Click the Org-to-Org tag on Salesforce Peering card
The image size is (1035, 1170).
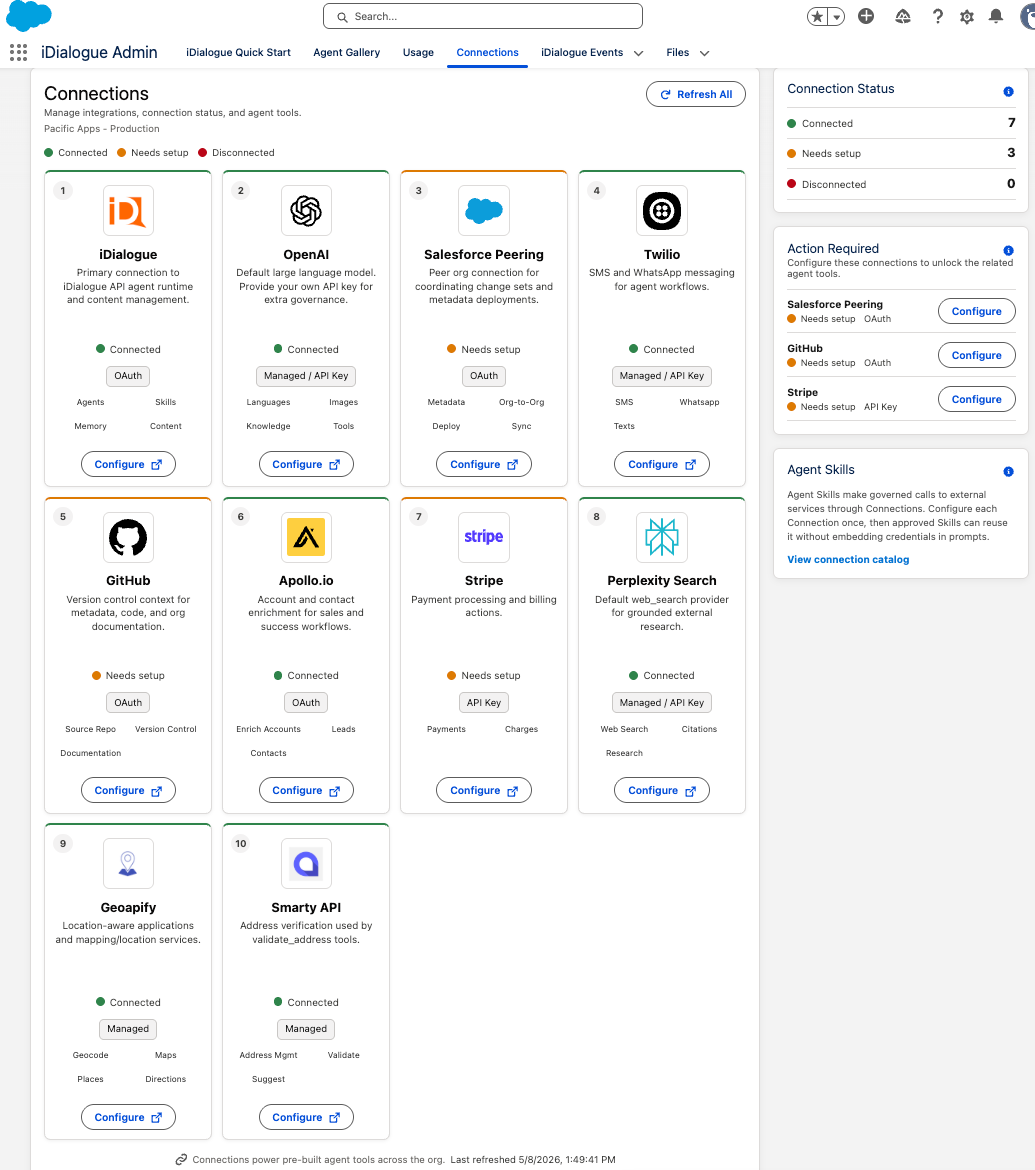(522, 402)
